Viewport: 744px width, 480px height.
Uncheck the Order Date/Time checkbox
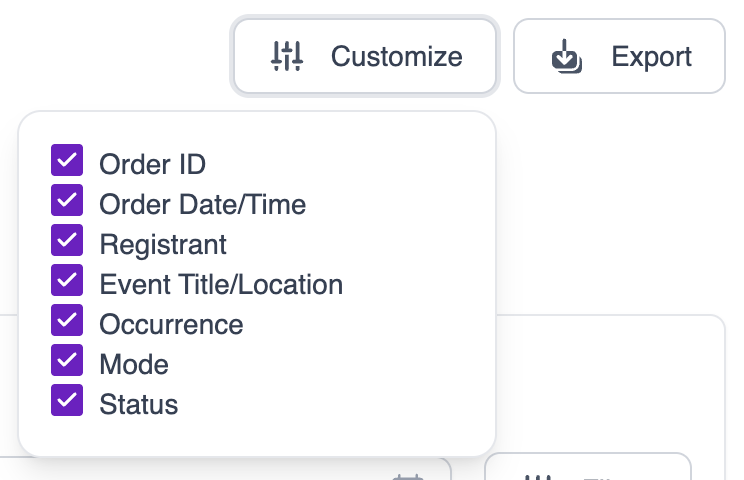67,201
